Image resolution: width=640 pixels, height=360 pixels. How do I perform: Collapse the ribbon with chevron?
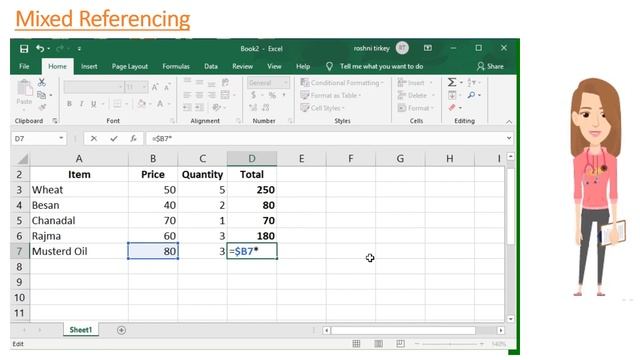point(509,122)
